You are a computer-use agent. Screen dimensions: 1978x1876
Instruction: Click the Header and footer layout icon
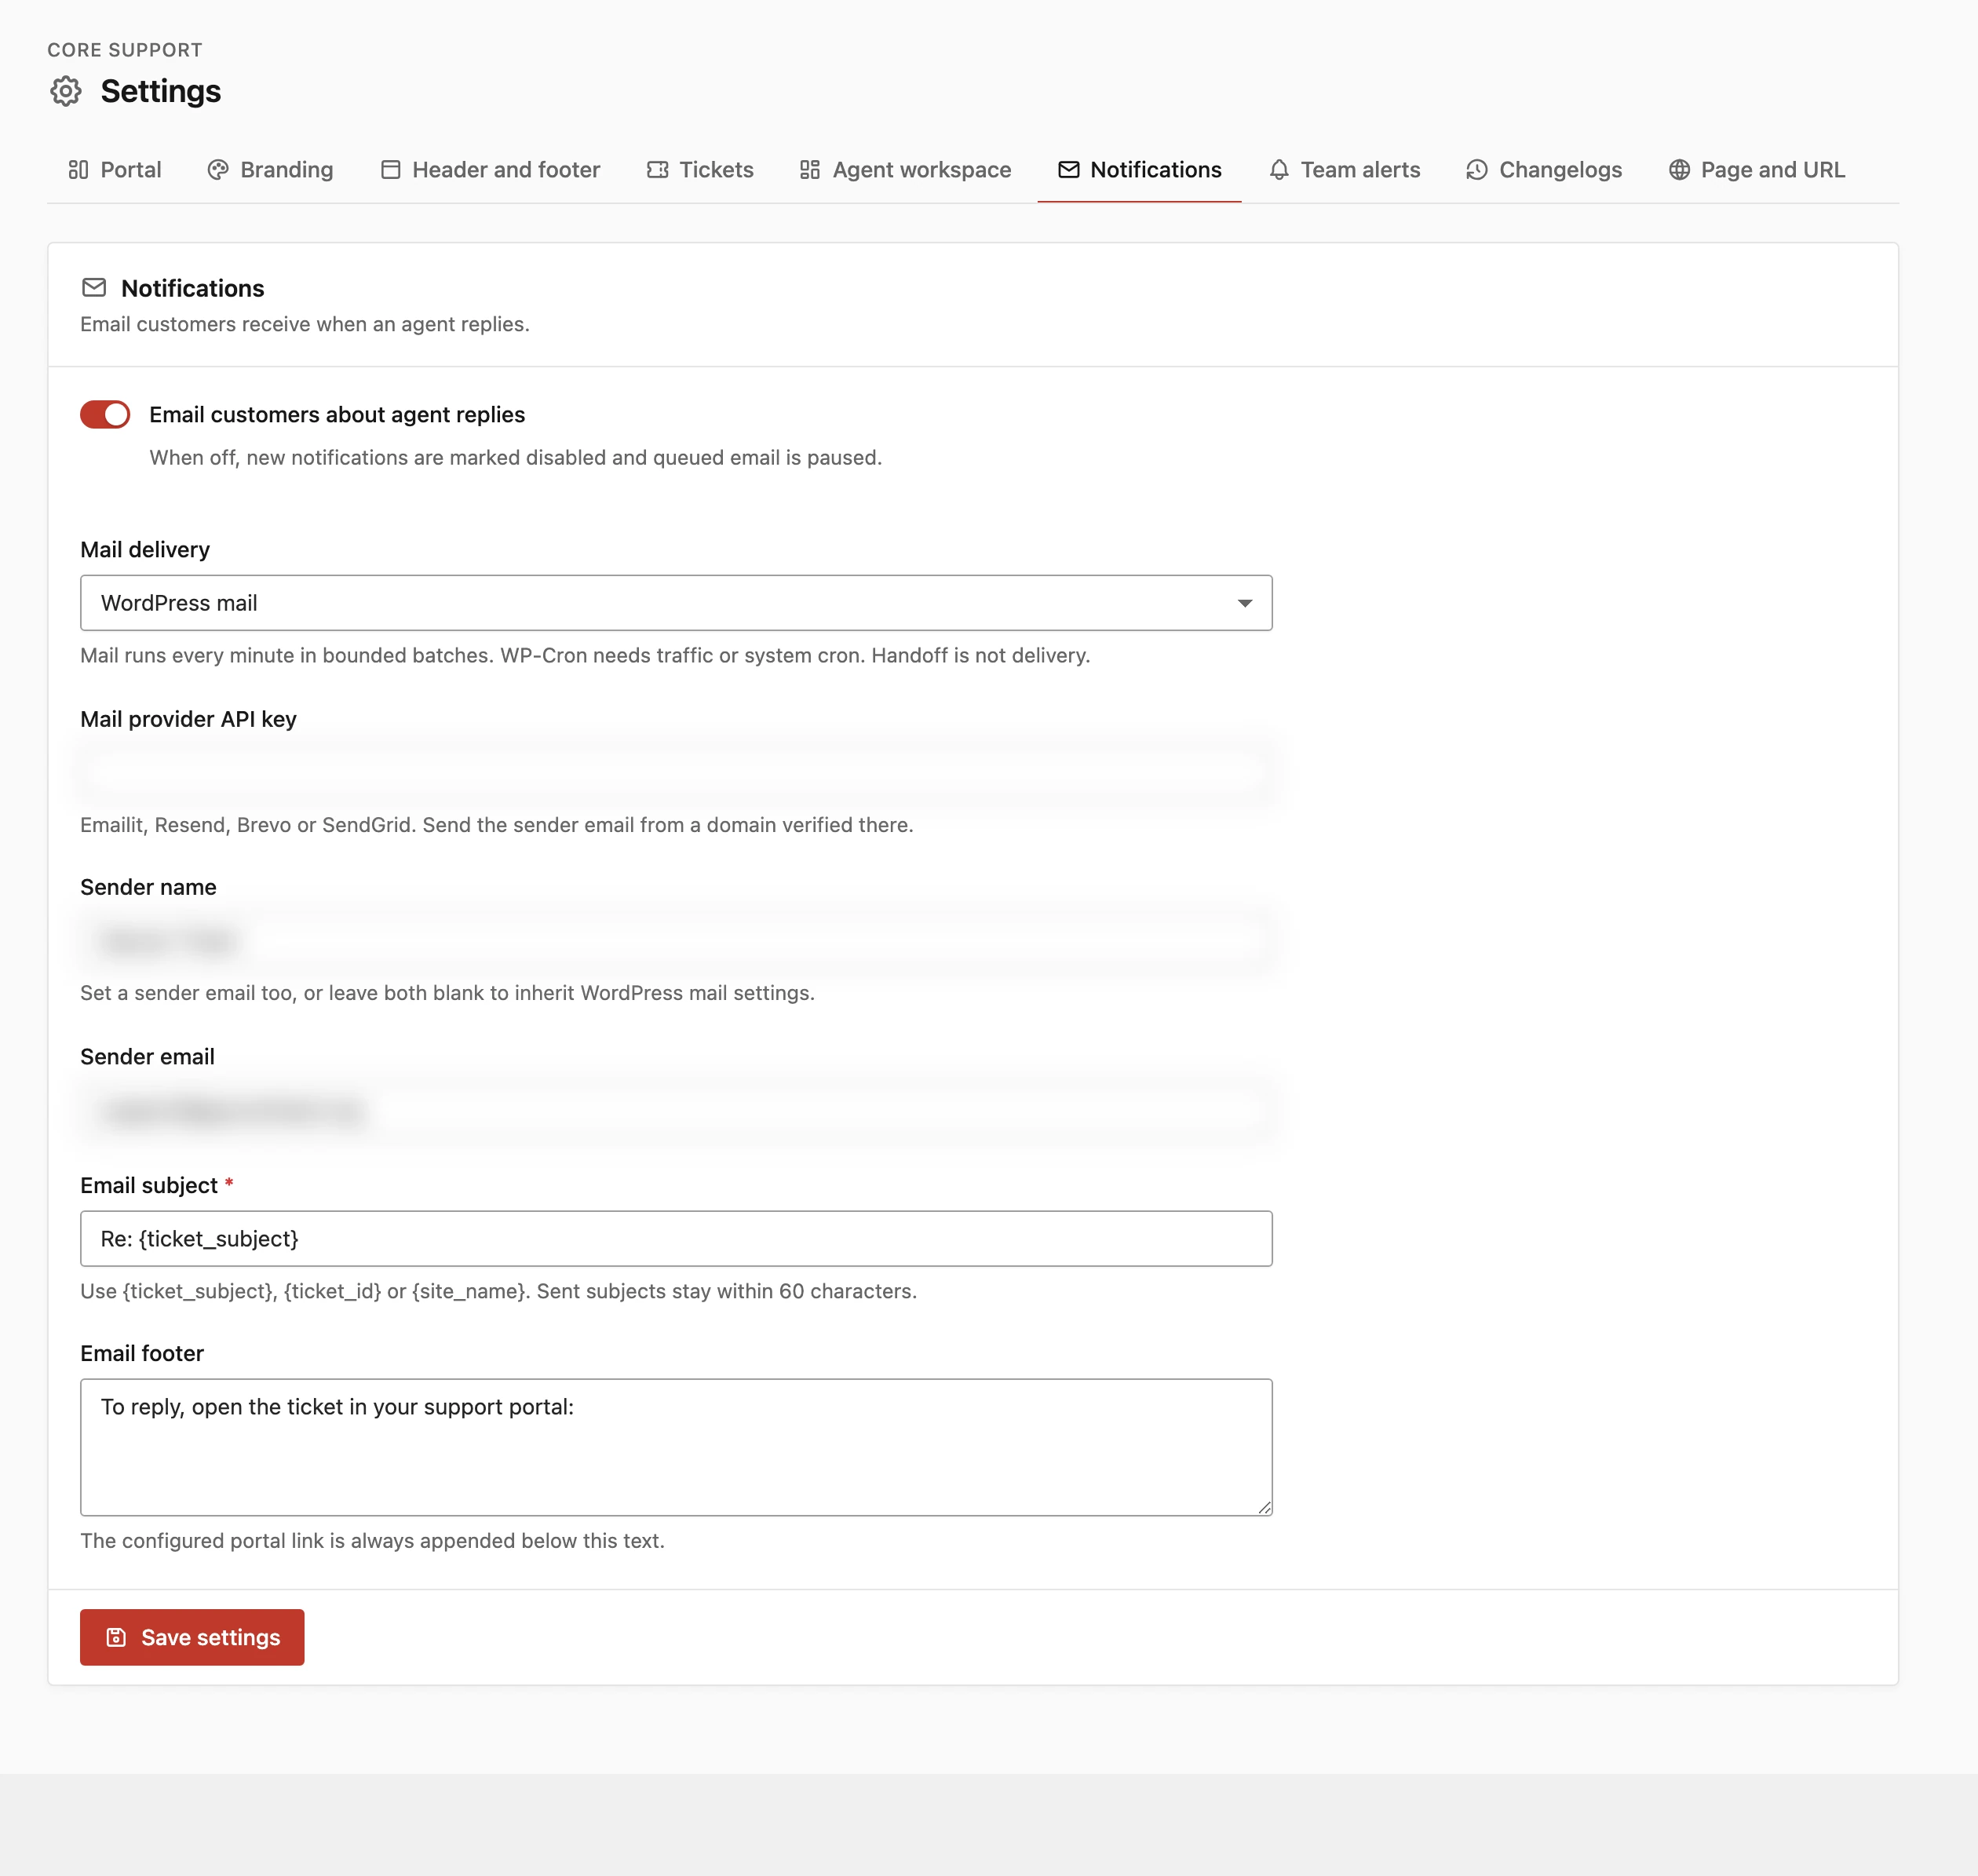coord(391,170)
